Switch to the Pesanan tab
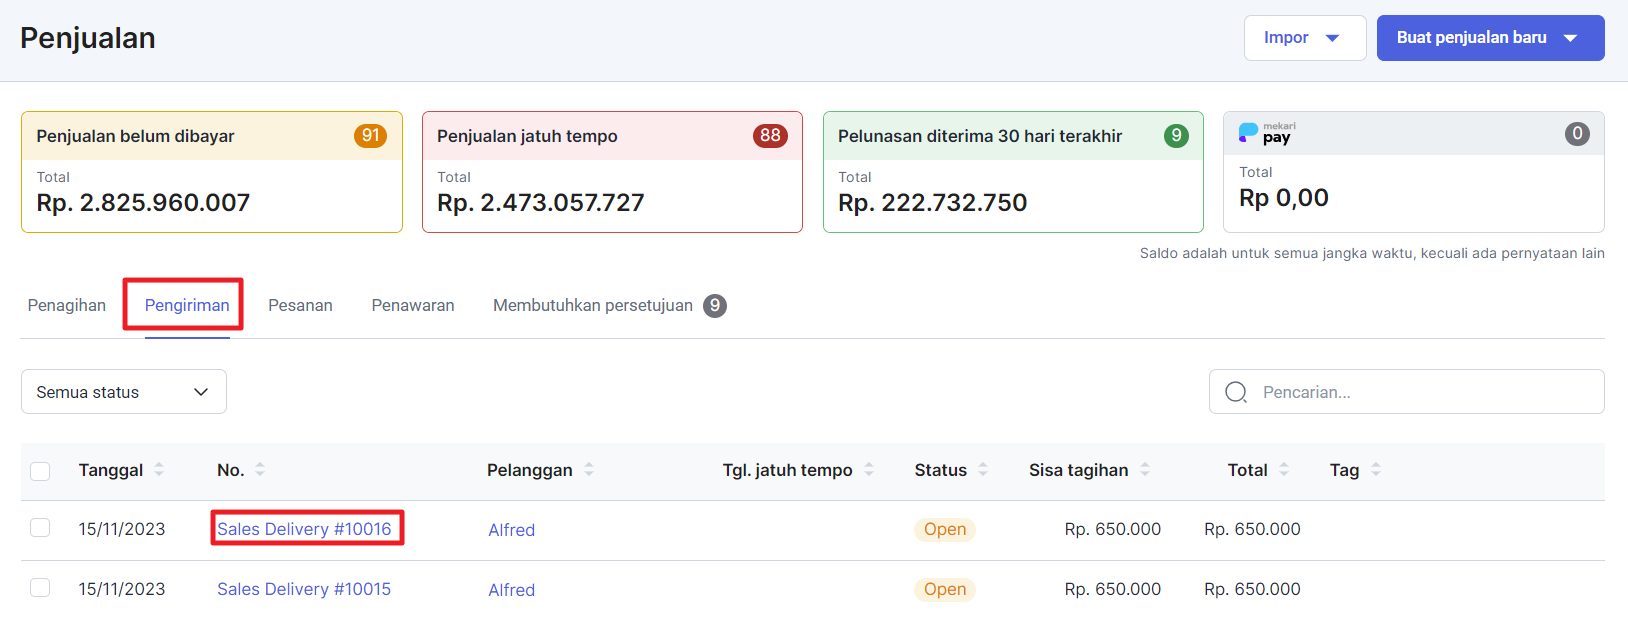This screenshot has width=1628, height=619. pyautogui.click(x=300, y=305)
